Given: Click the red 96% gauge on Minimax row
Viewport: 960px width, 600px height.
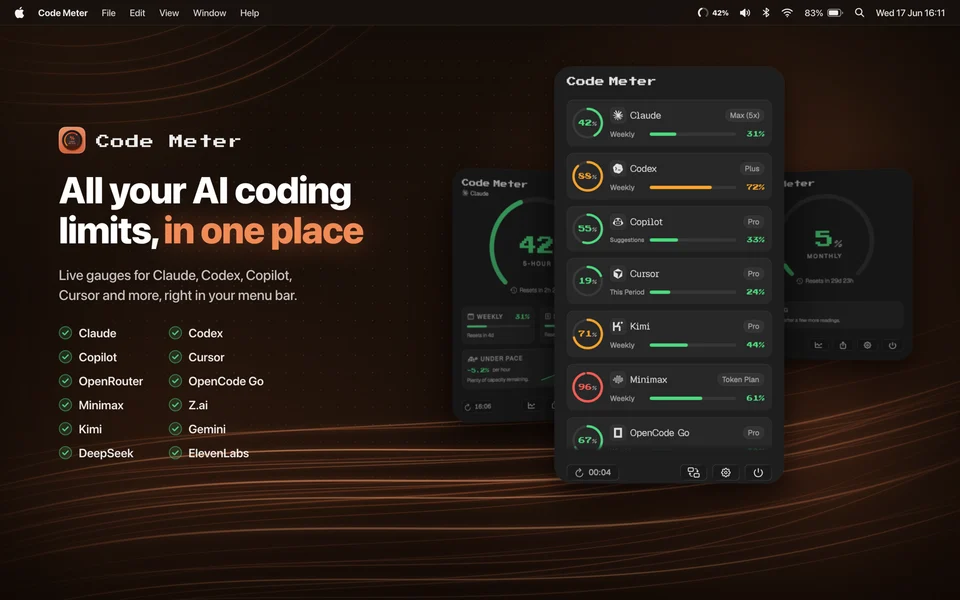Looking at the screenshot, I should 587,387.
